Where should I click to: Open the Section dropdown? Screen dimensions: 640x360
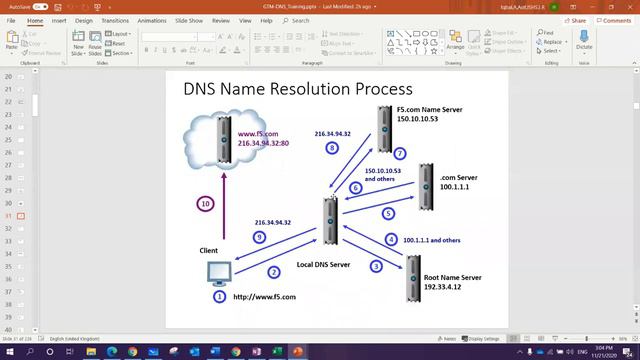click(119, 53)
